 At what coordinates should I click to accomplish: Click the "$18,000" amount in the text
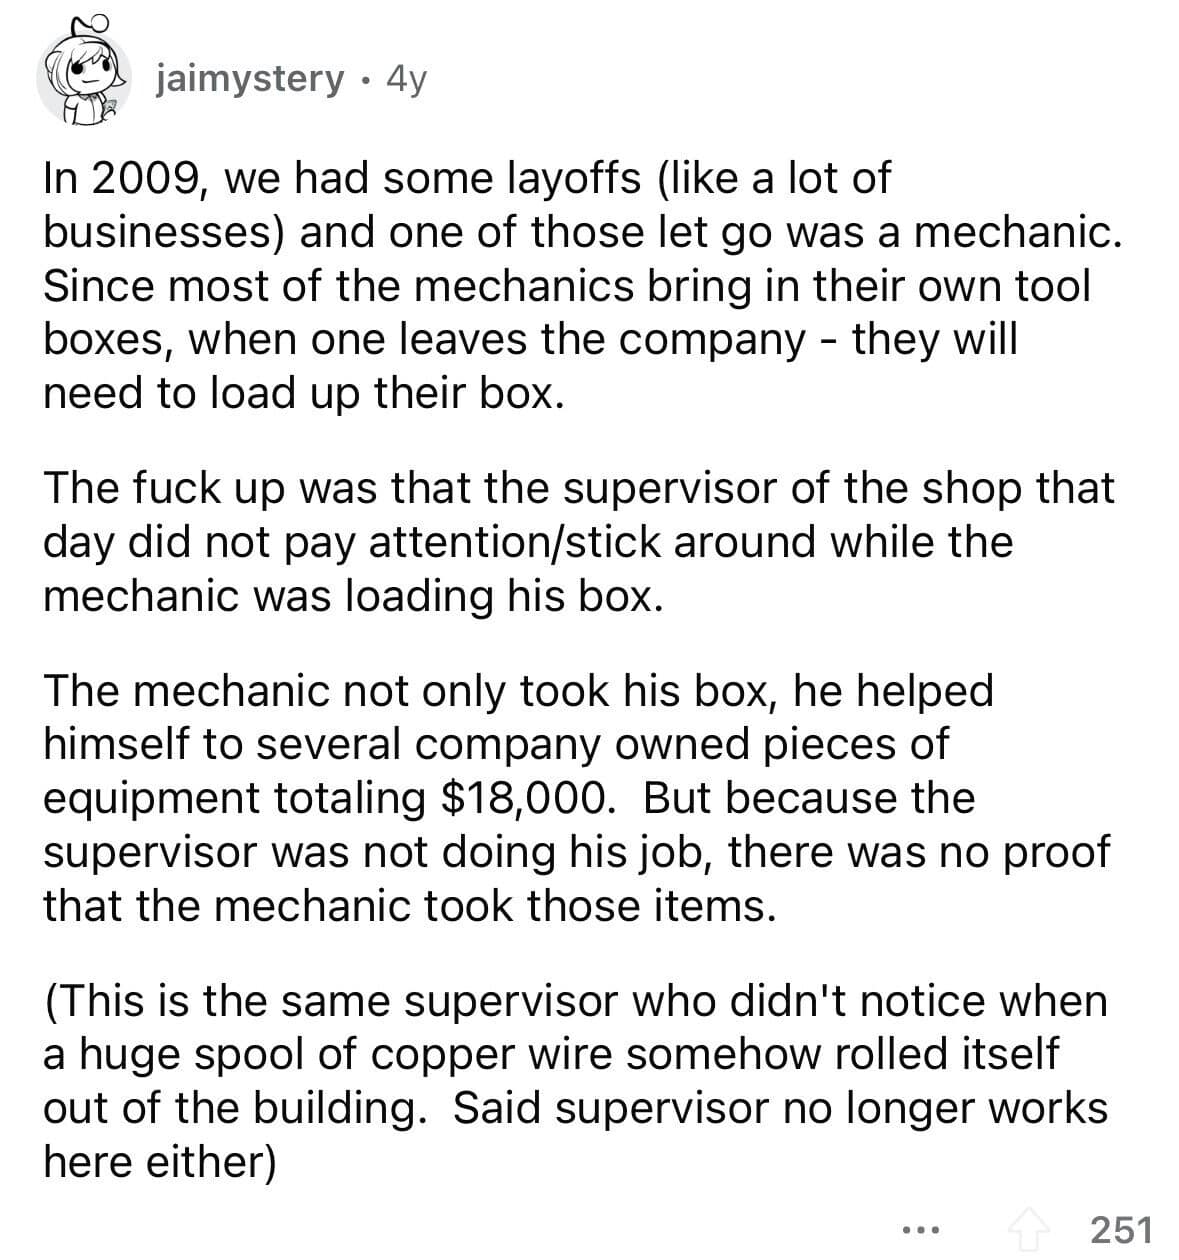point(522,798)
